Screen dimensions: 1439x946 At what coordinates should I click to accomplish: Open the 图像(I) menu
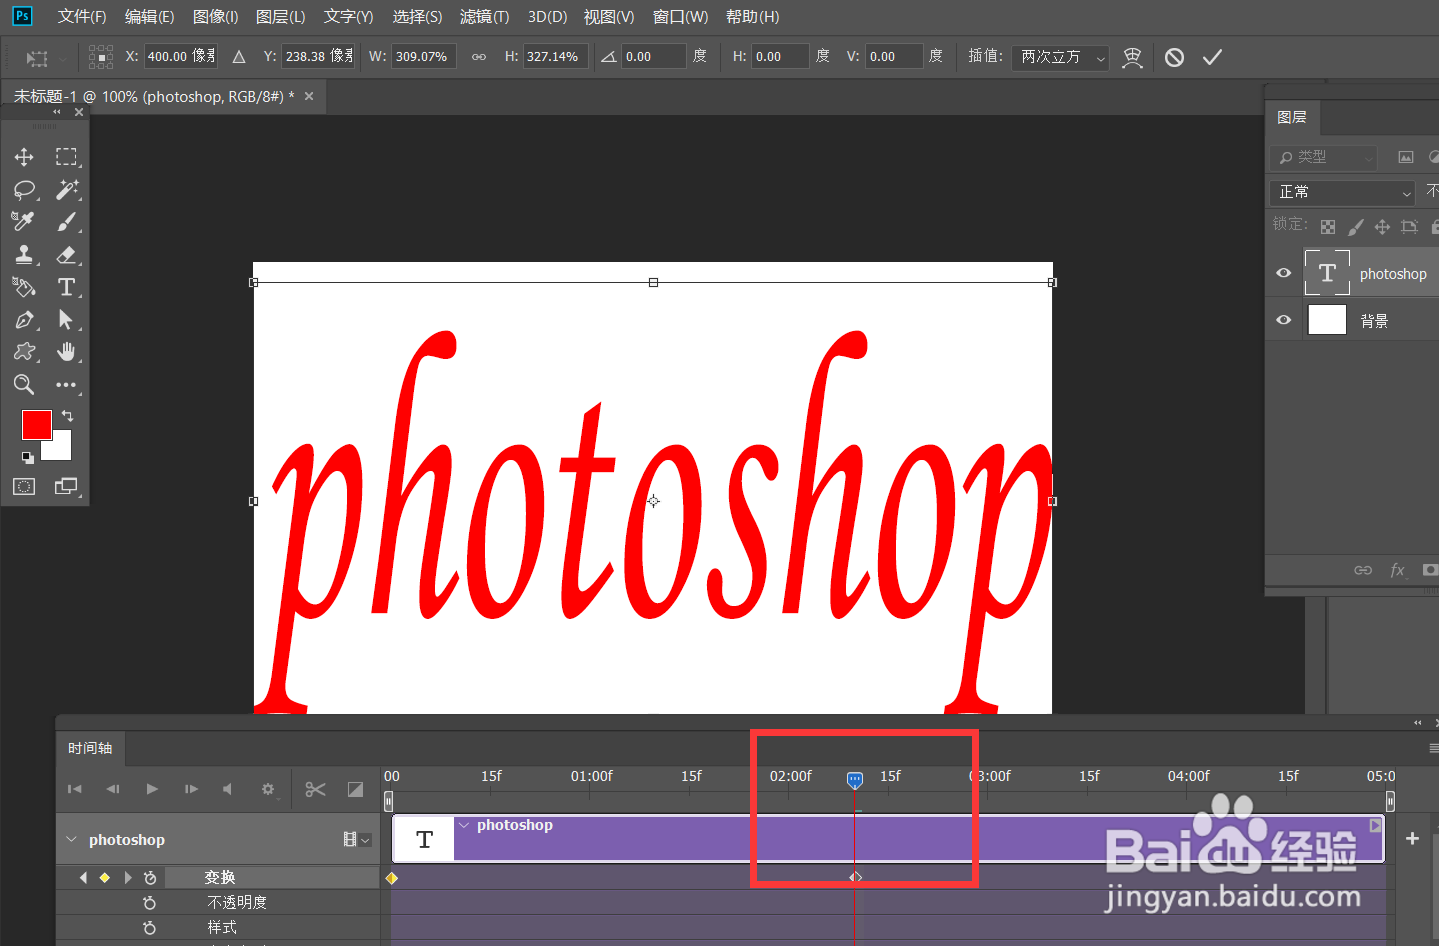(x=216, y=17)
